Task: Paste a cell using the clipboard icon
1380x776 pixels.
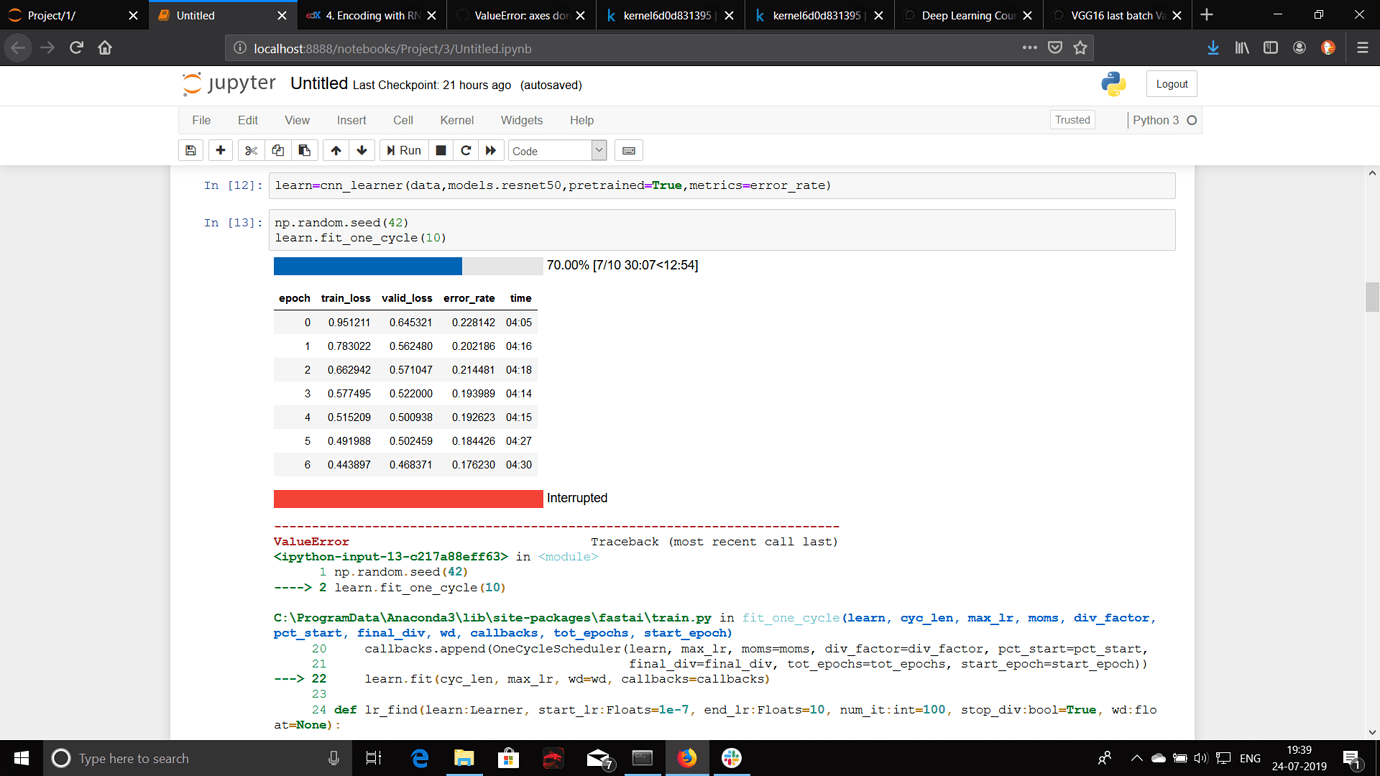Action: 304,150
